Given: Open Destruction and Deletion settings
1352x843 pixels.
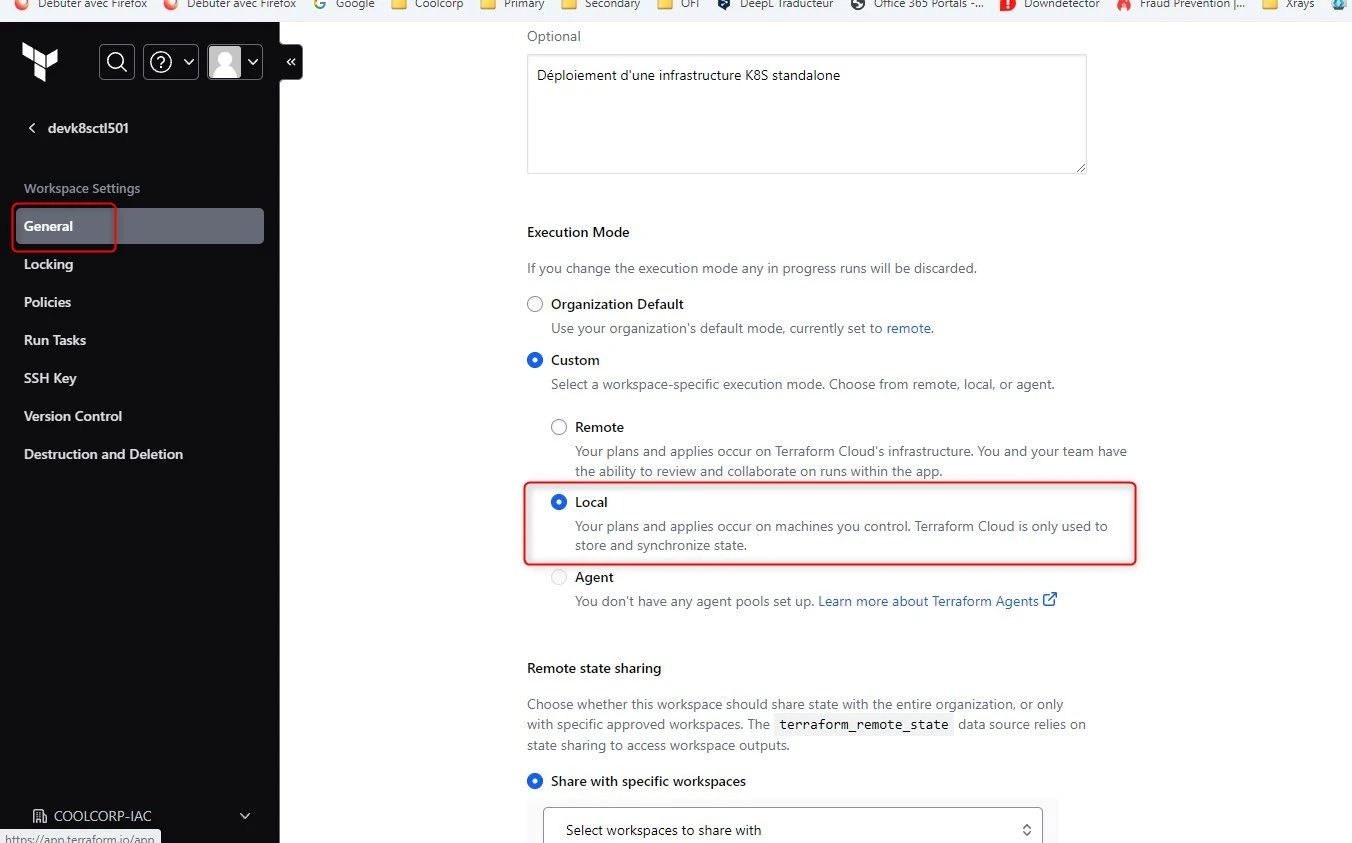Looking at the screenshot, I should pyautogui.click(x=103, y=454).
